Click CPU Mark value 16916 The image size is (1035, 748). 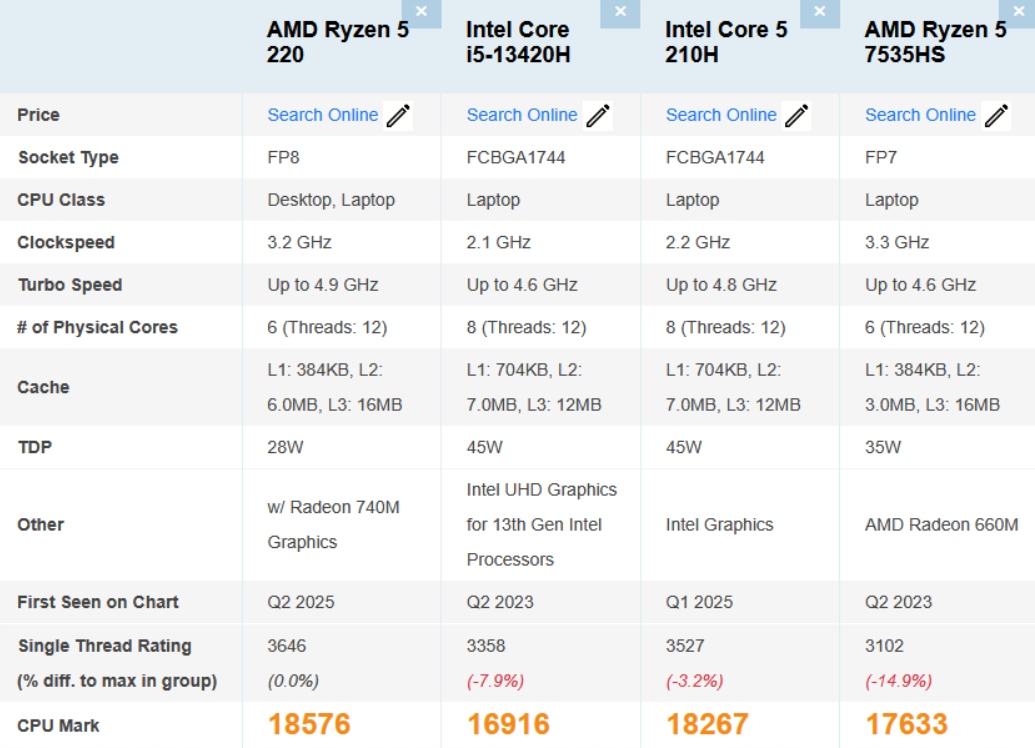tap(508, 724)
